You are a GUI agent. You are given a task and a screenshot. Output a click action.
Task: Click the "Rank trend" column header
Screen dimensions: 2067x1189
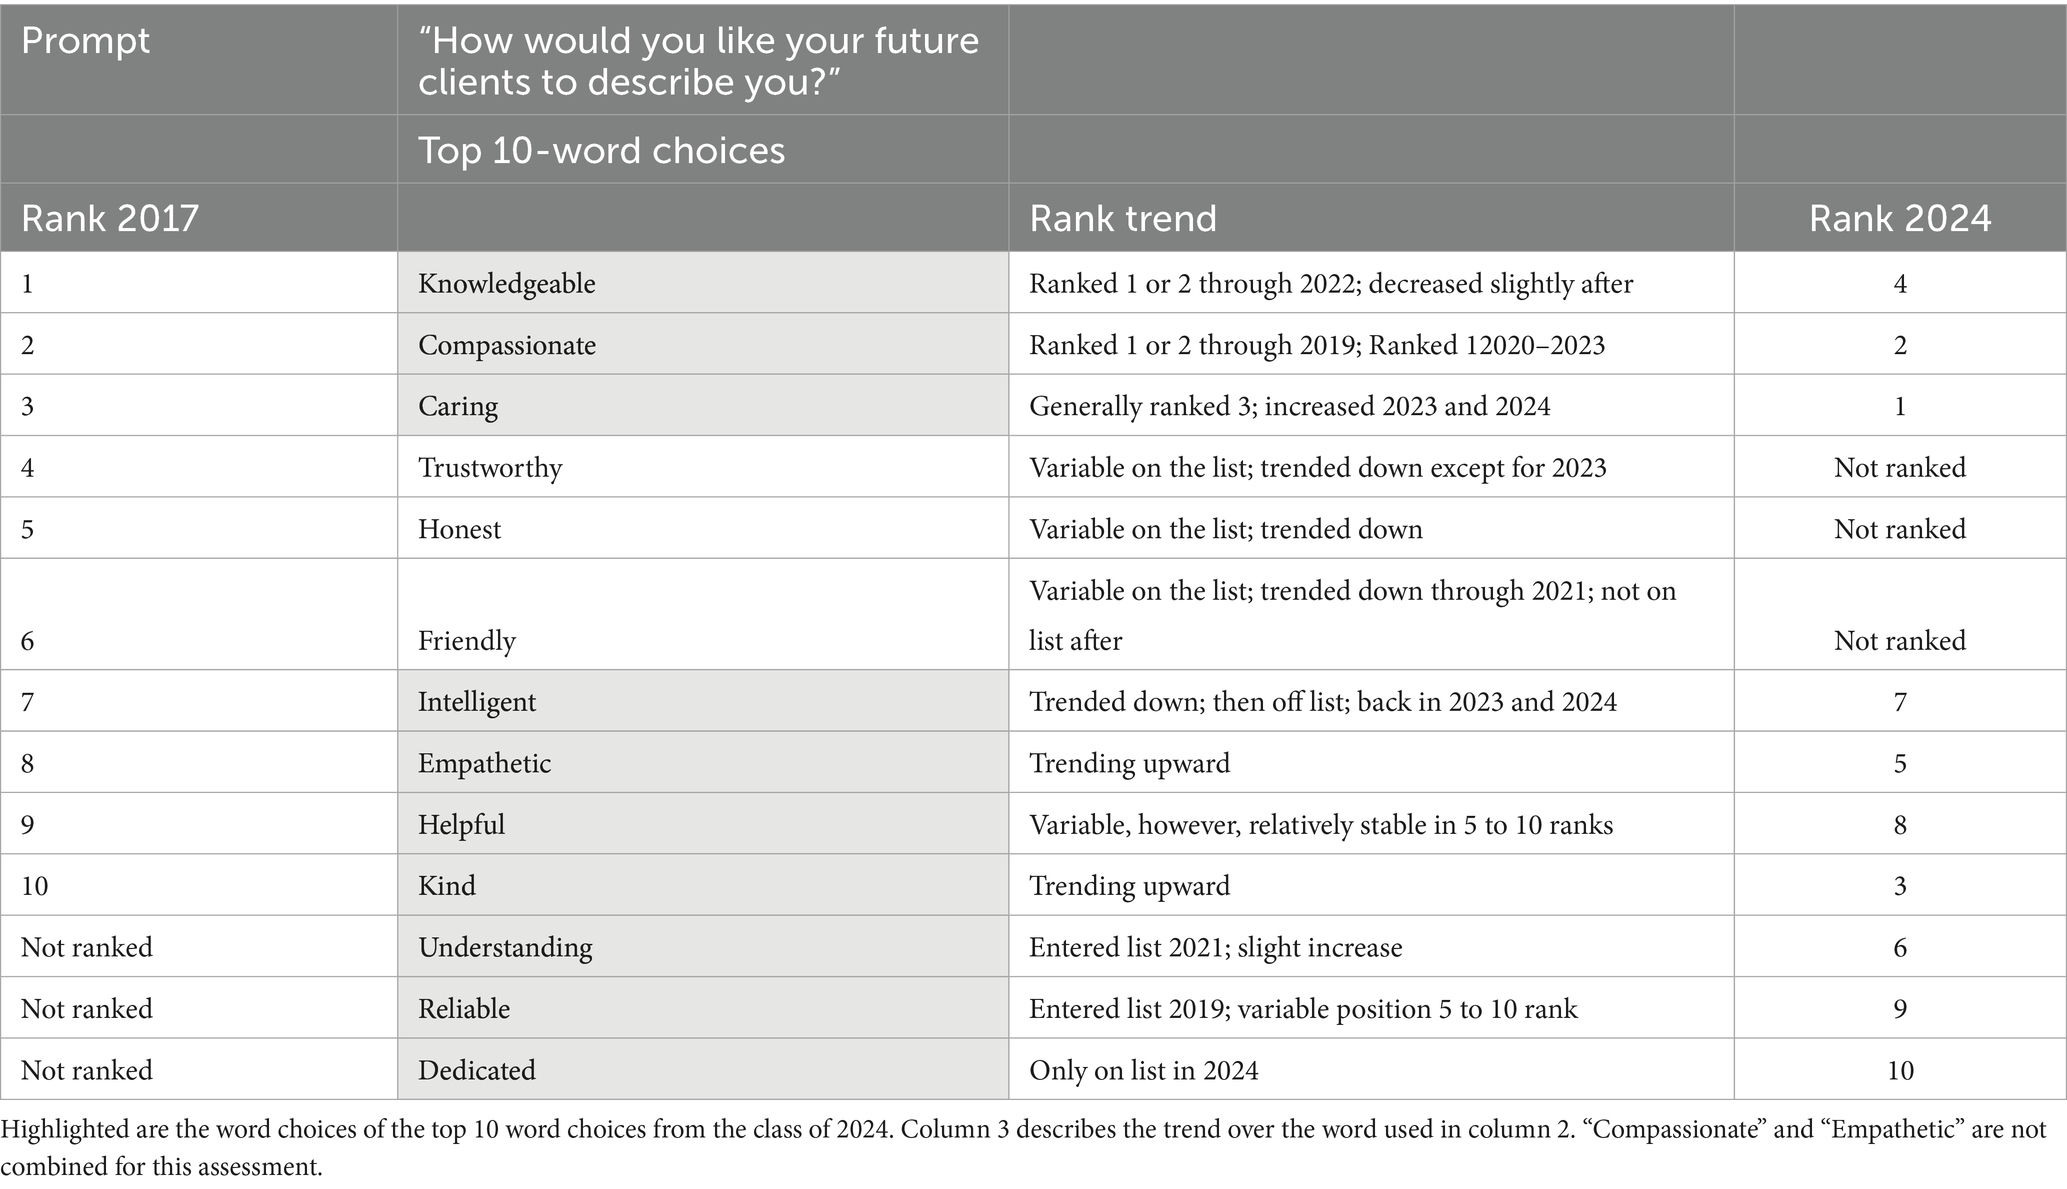[x=1123, y=218]
